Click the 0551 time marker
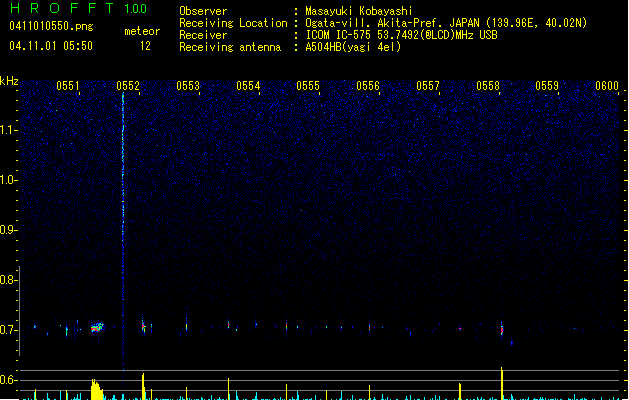Image resolution: width=629 pixels, height=400 pixels. coord(68,86)
